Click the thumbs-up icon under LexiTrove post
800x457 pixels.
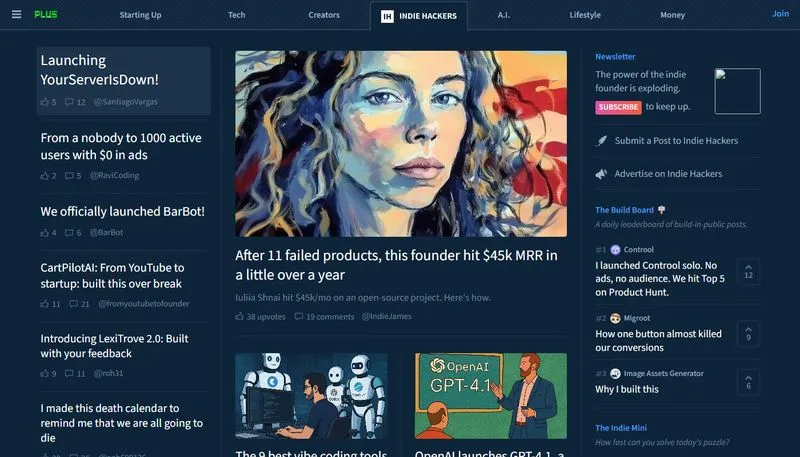coord(44,373)
